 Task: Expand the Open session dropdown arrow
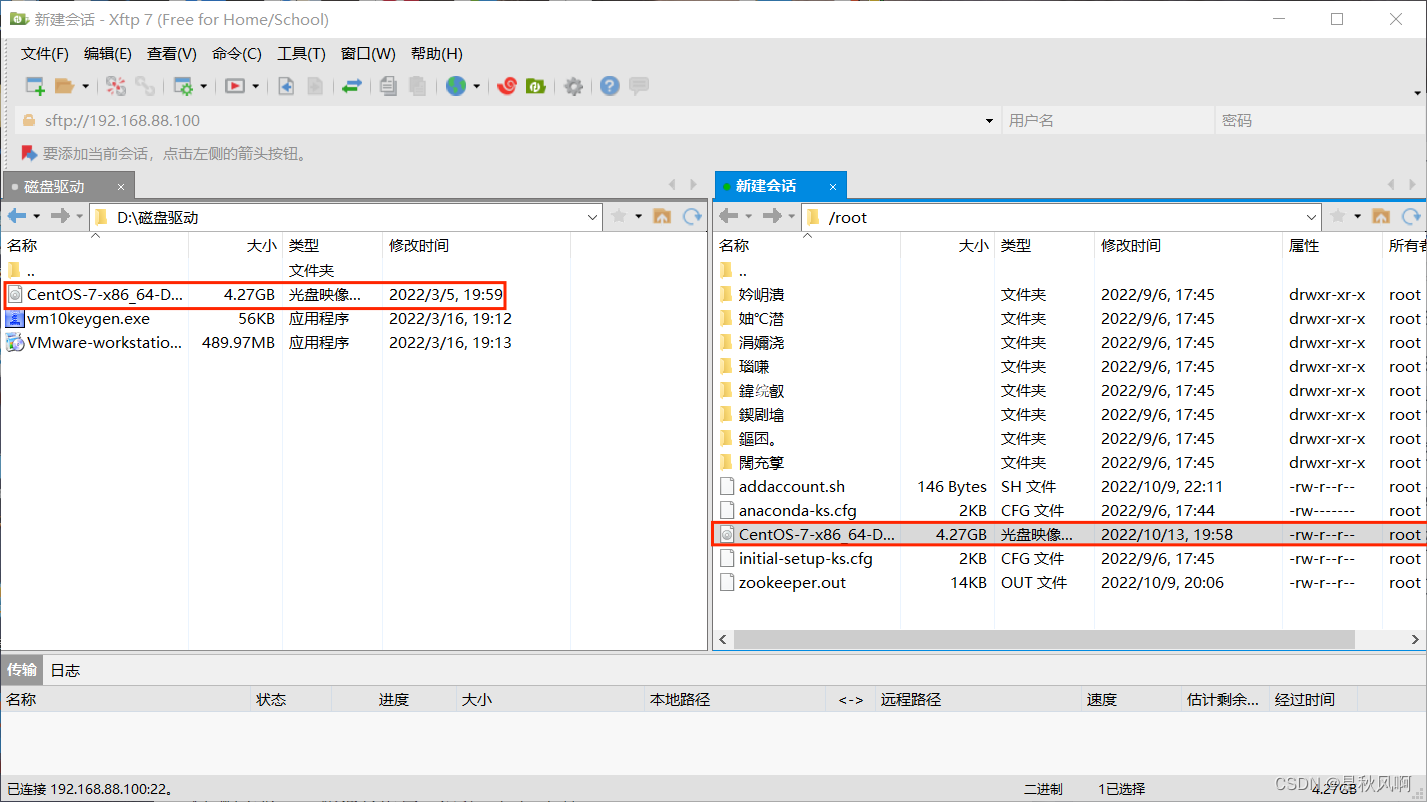click(85, 86)
